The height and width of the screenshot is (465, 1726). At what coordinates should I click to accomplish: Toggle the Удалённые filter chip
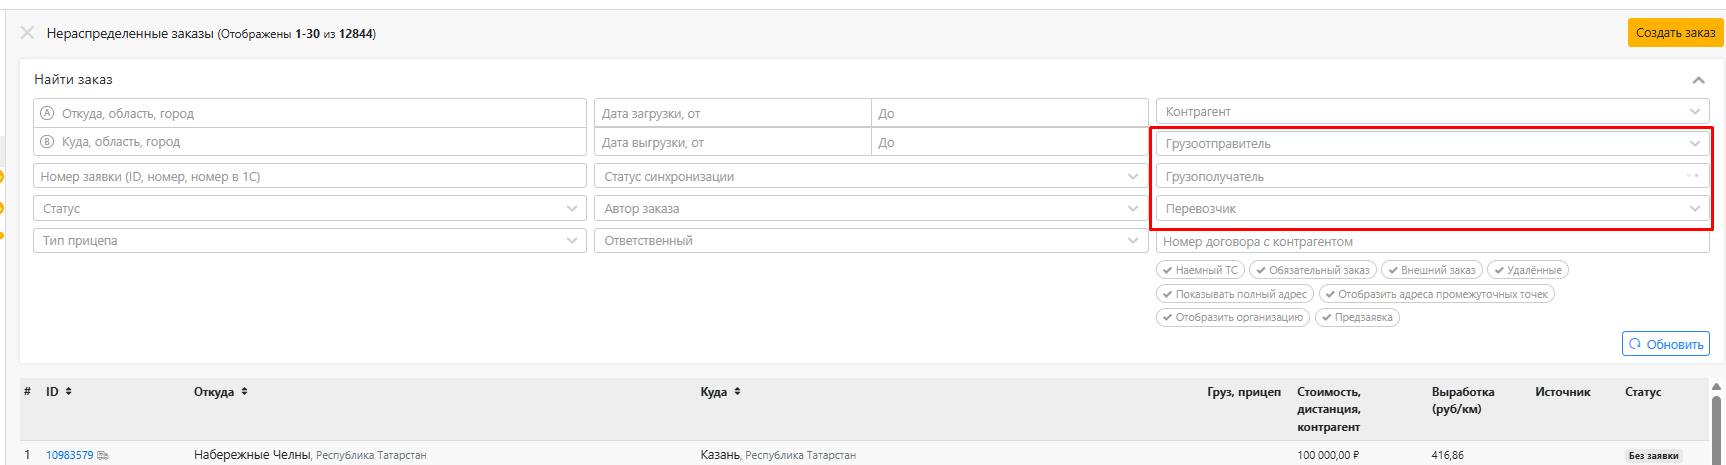tap(1528, 270)
